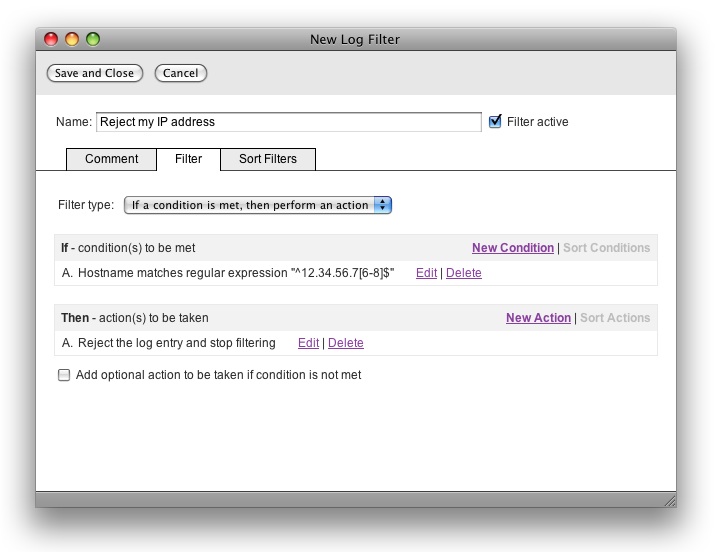Open the Sort Filters tab
718x552 pixels.
(x=267, y=159)
